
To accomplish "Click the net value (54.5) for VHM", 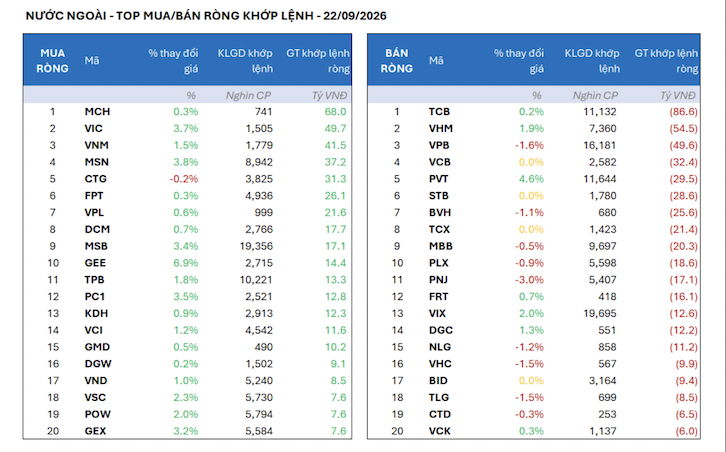I will click(683, 128).
